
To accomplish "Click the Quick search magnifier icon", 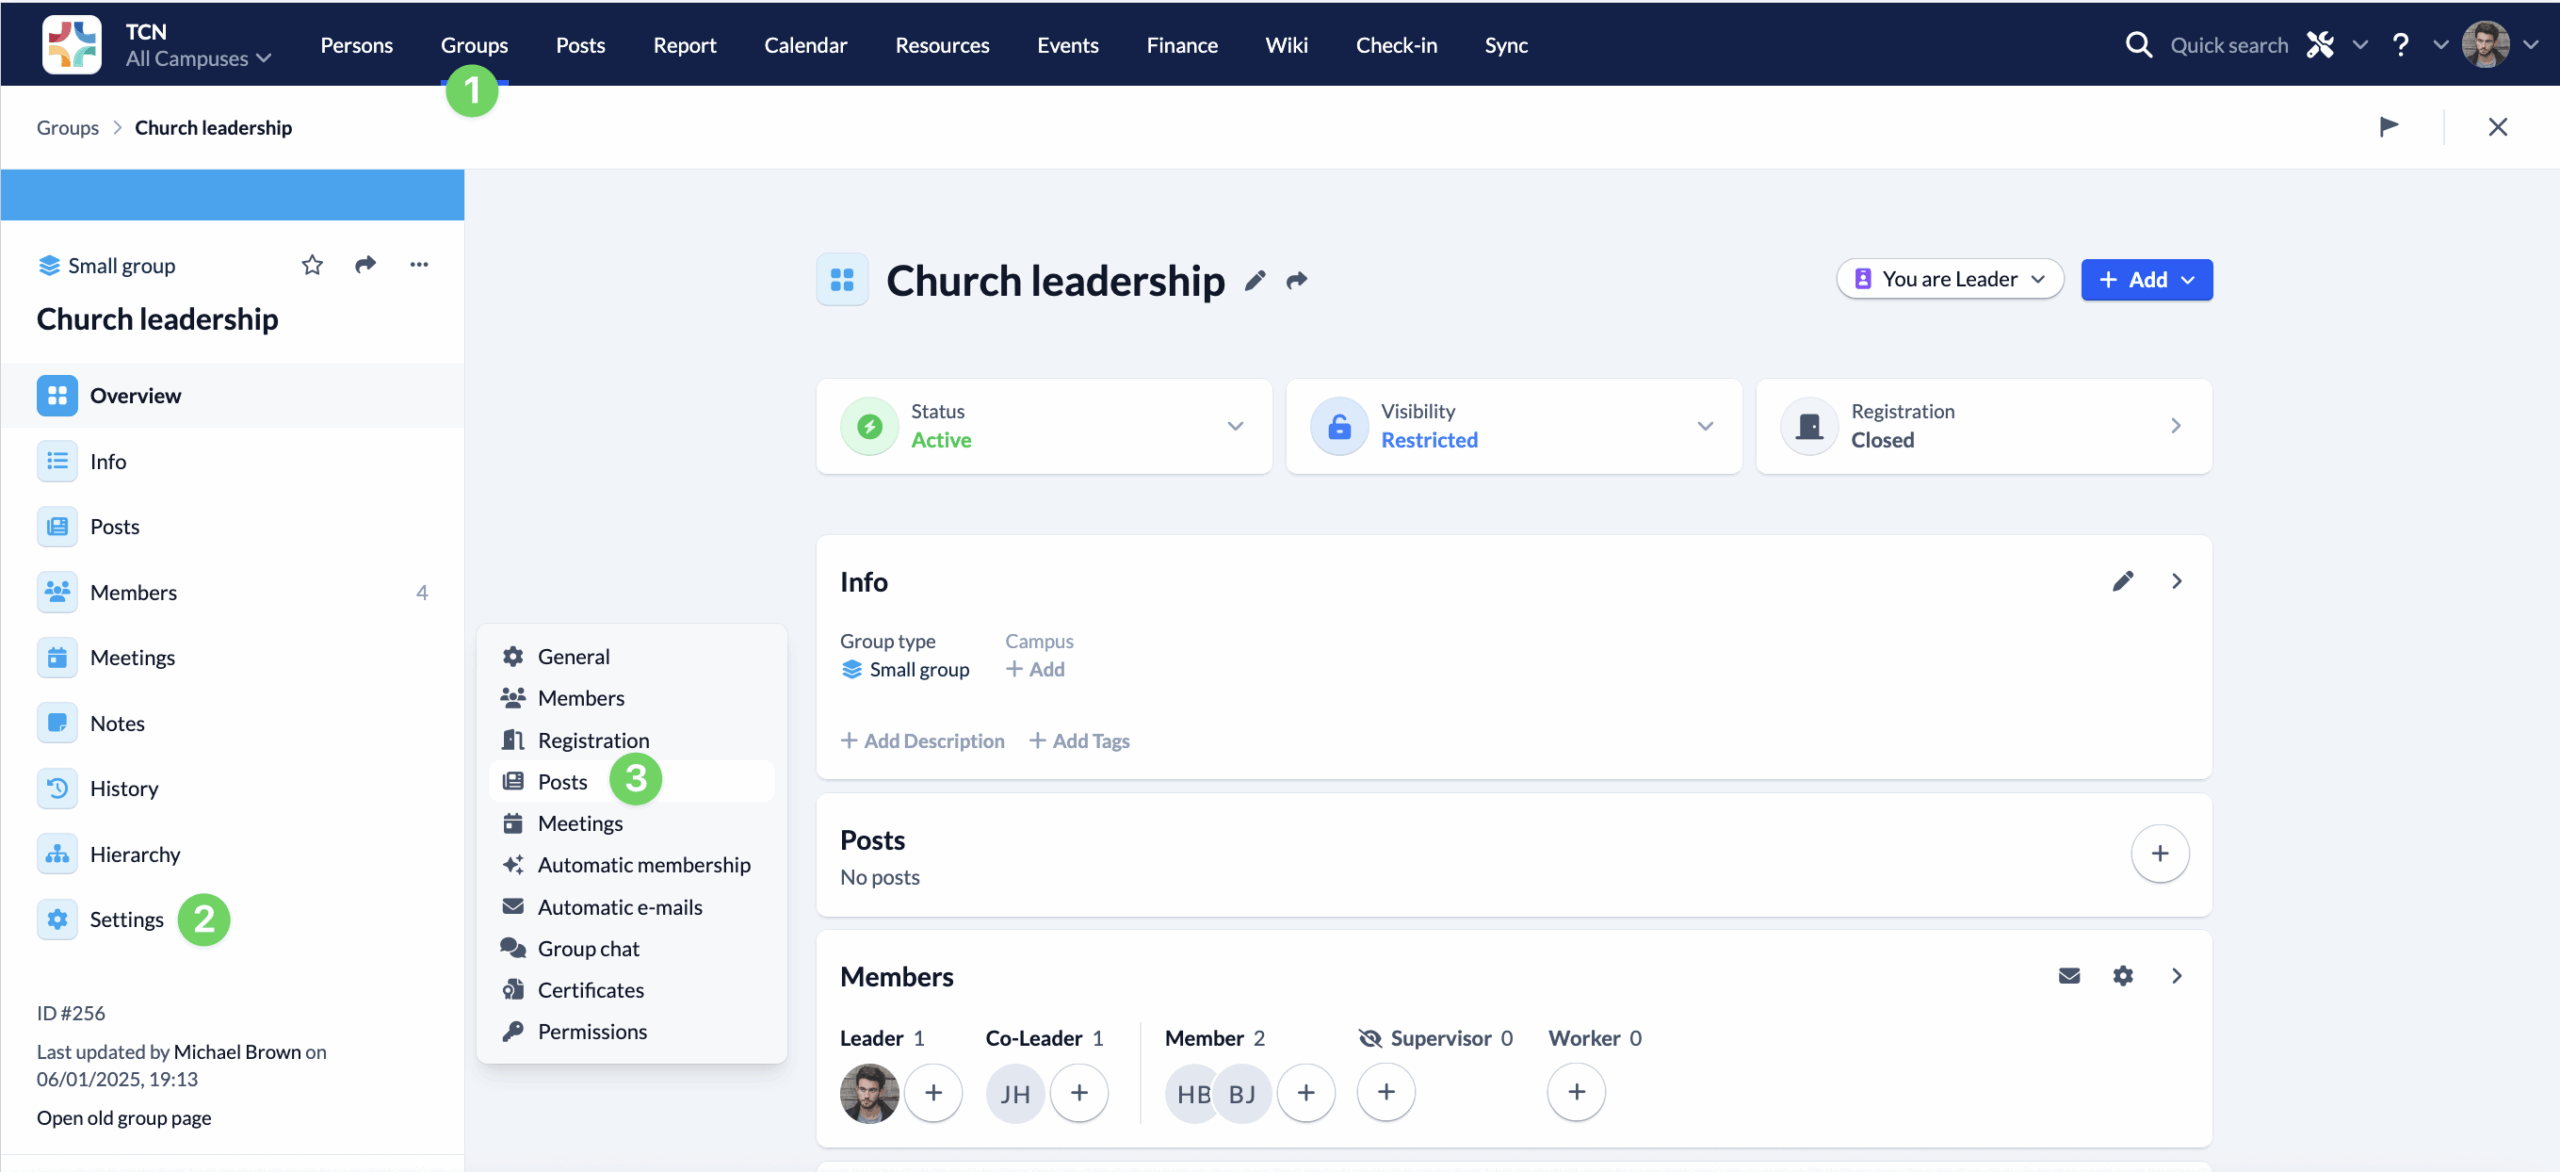I will pyautogui.click(x=2138, y=45).
